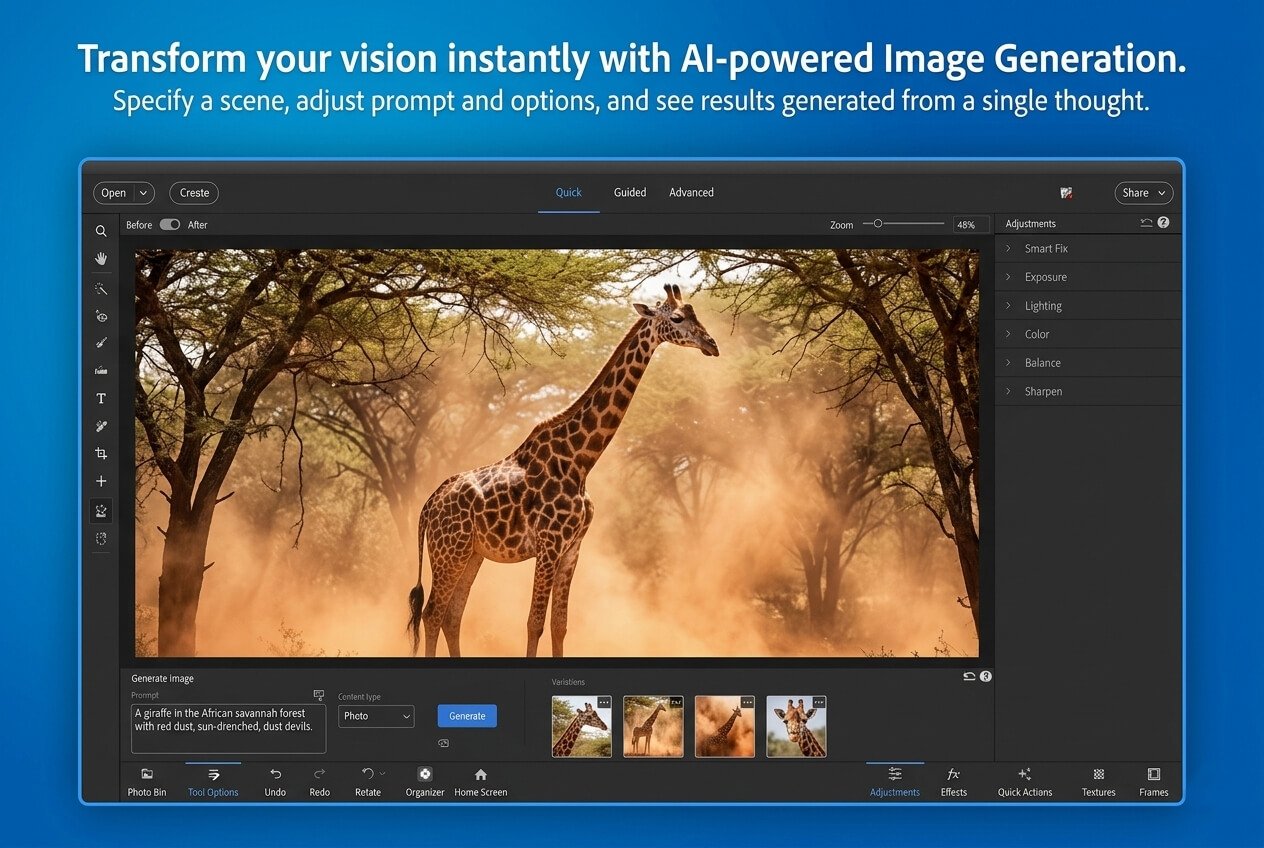
Task: Open the Advanced editing tab
Action: click(x=691, y=192)
